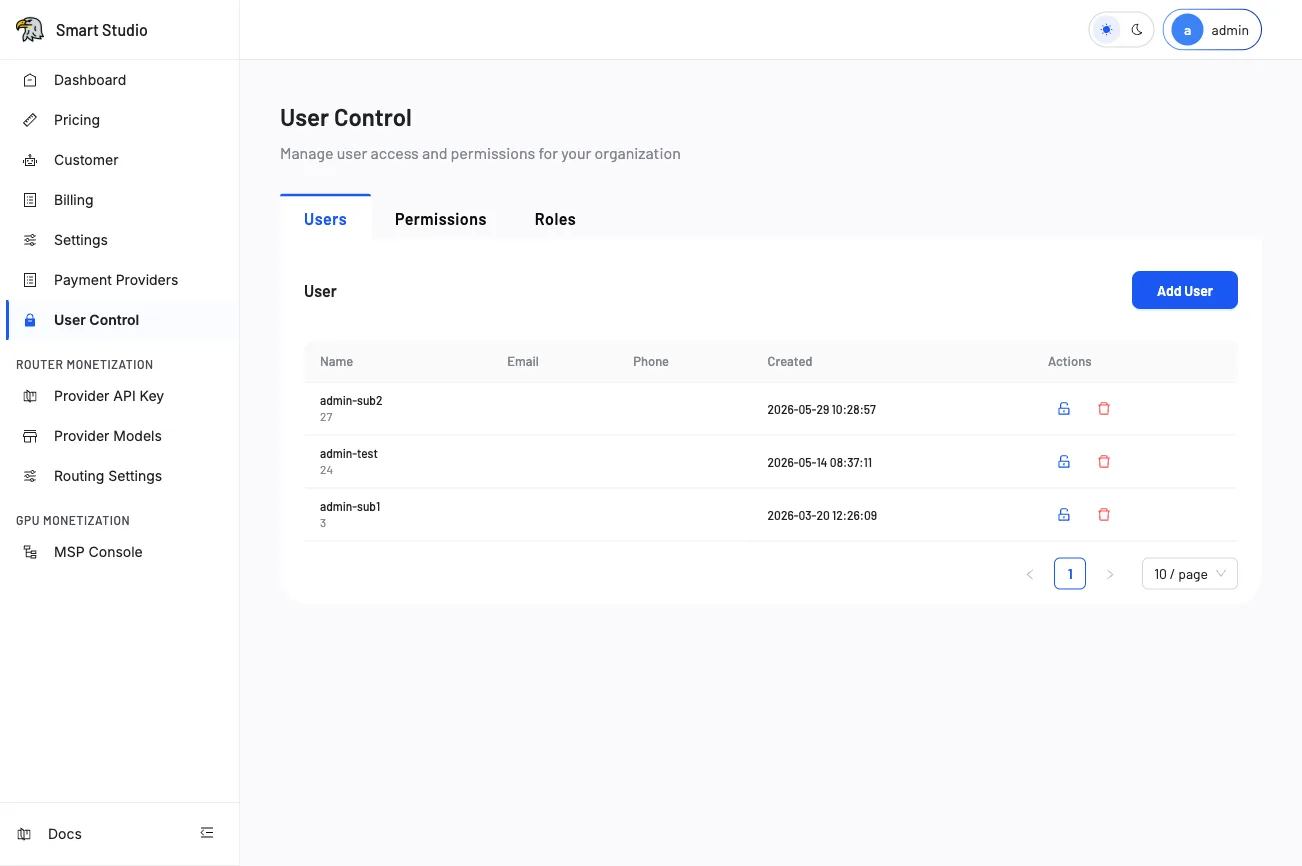Click the Payment Providers icon

pos(30,280)
